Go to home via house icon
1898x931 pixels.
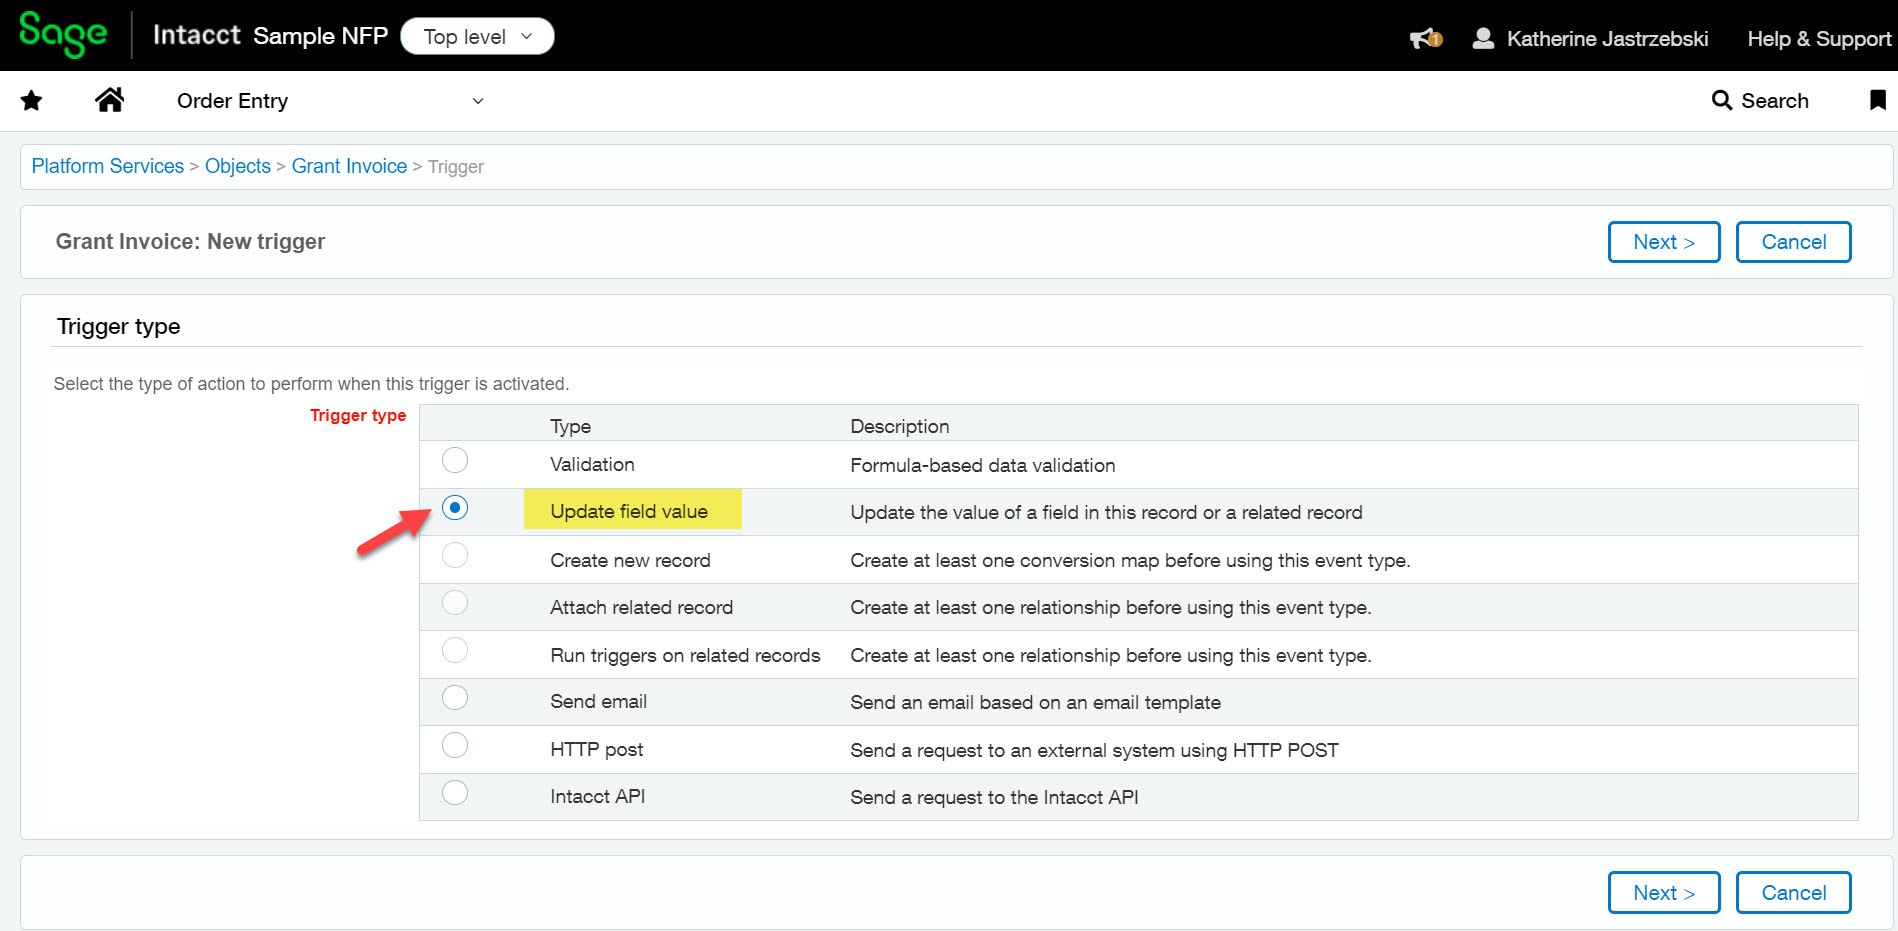tap(109, 100)
